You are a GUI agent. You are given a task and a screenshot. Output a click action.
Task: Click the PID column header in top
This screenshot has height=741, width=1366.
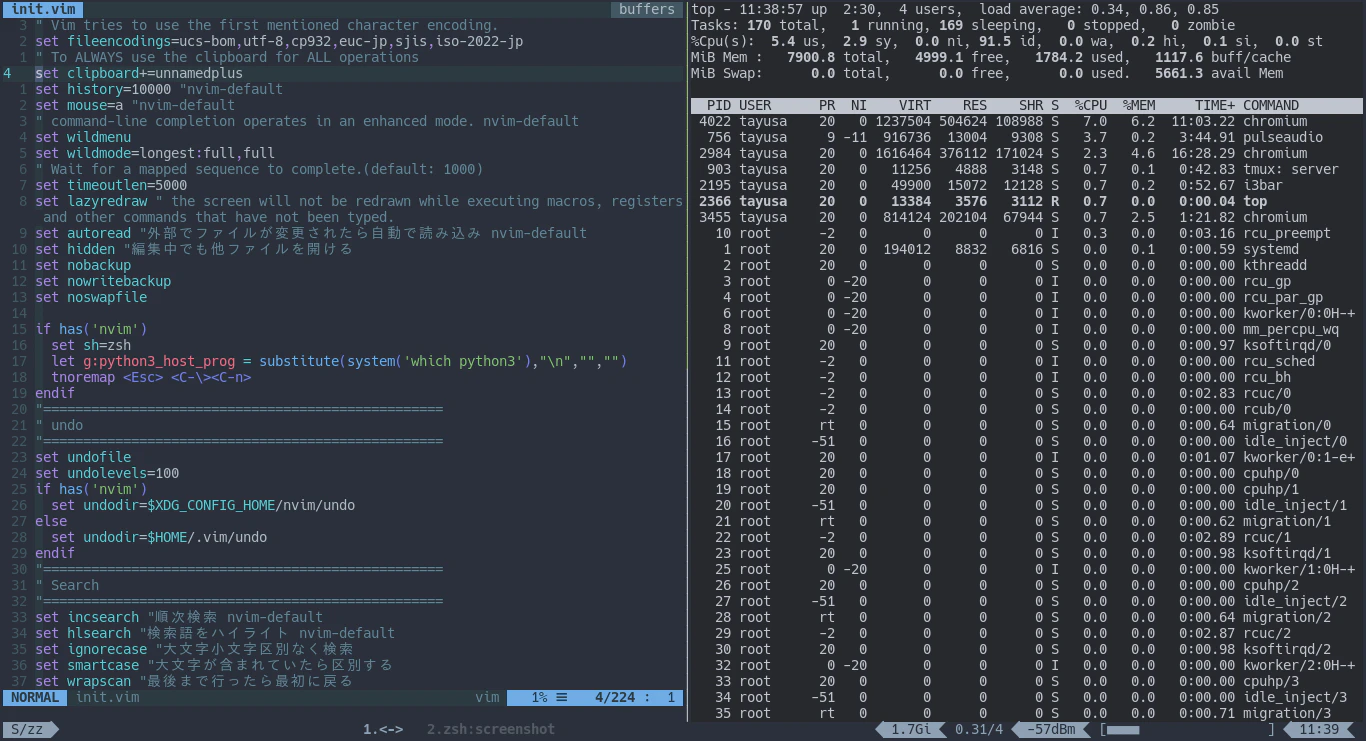pyautogui.click(x=719, y=105)
